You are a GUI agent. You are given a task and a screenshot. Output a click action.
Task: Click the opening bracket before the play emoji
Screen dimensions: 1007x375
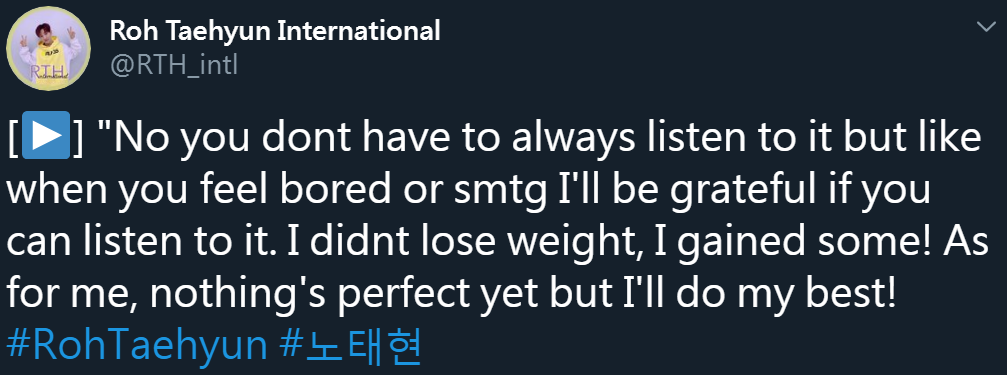point(14,136)
